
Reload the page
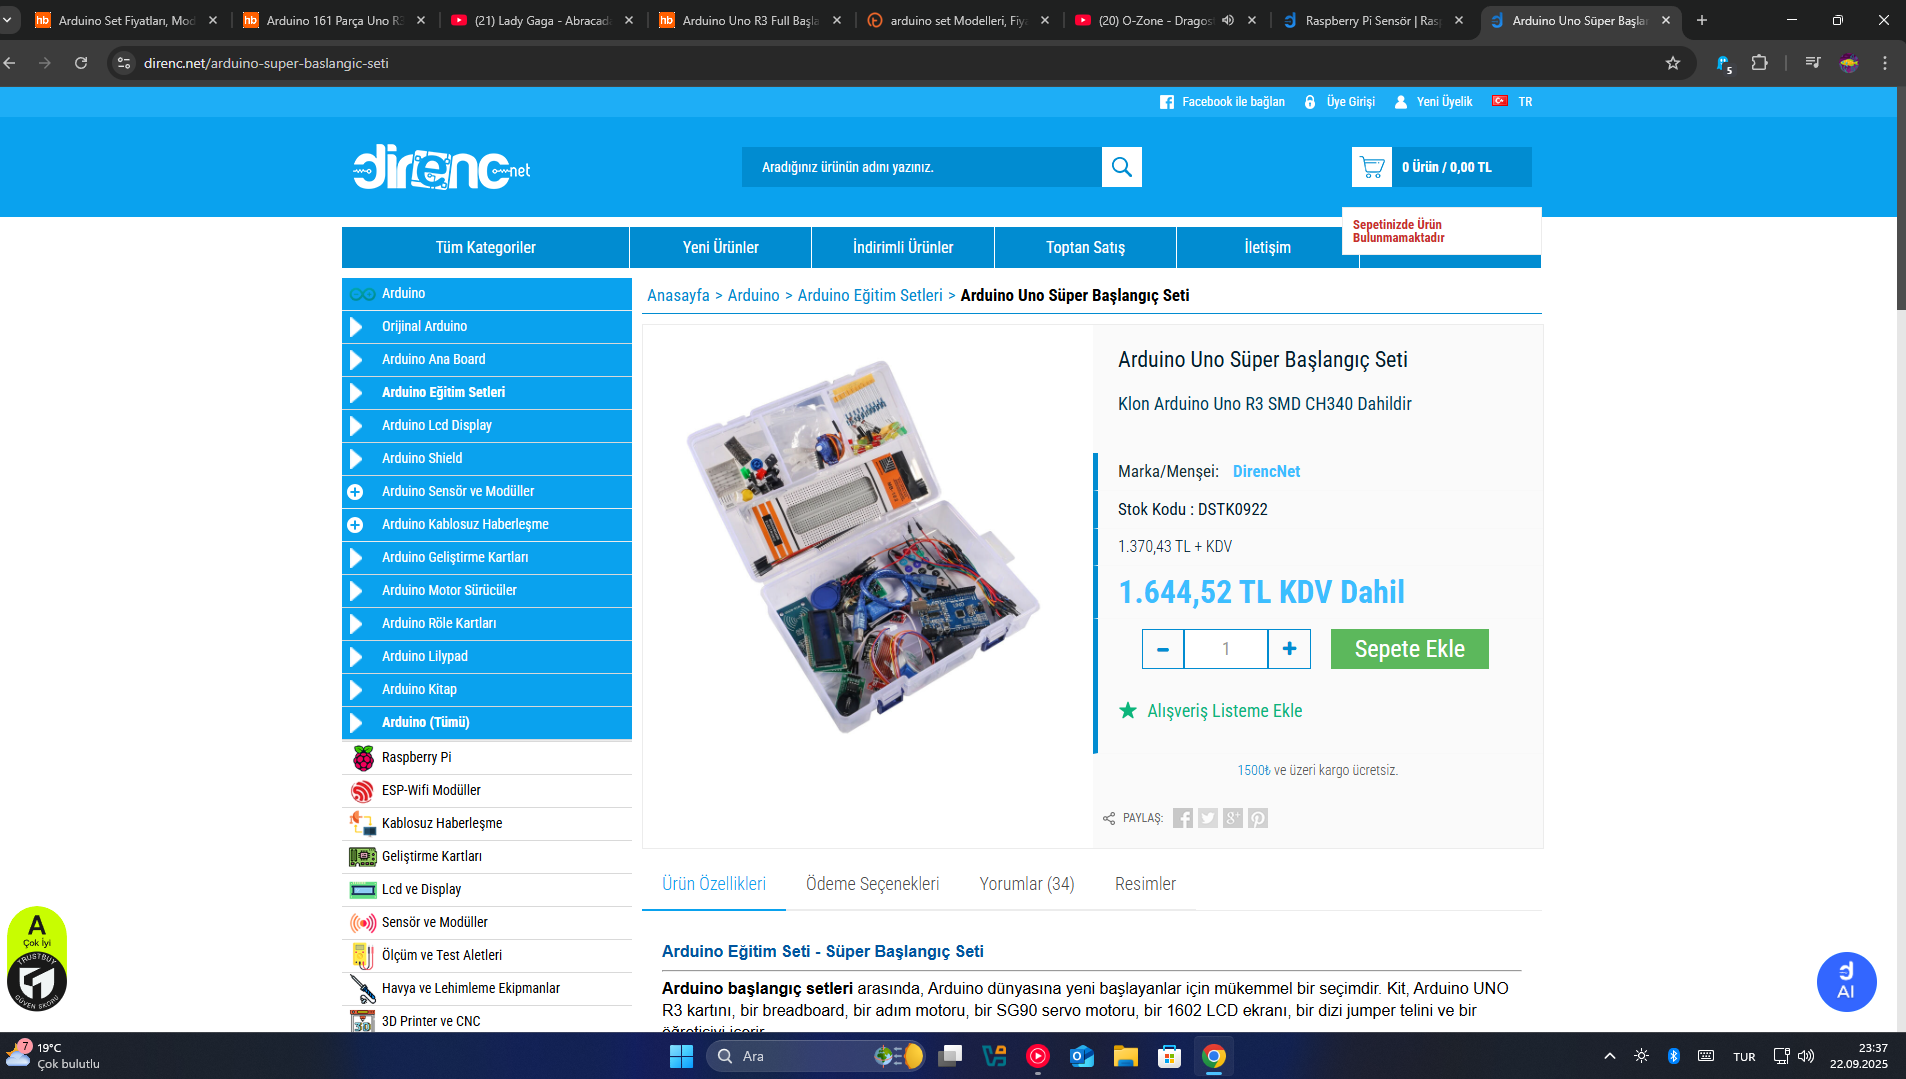(81, 63)
